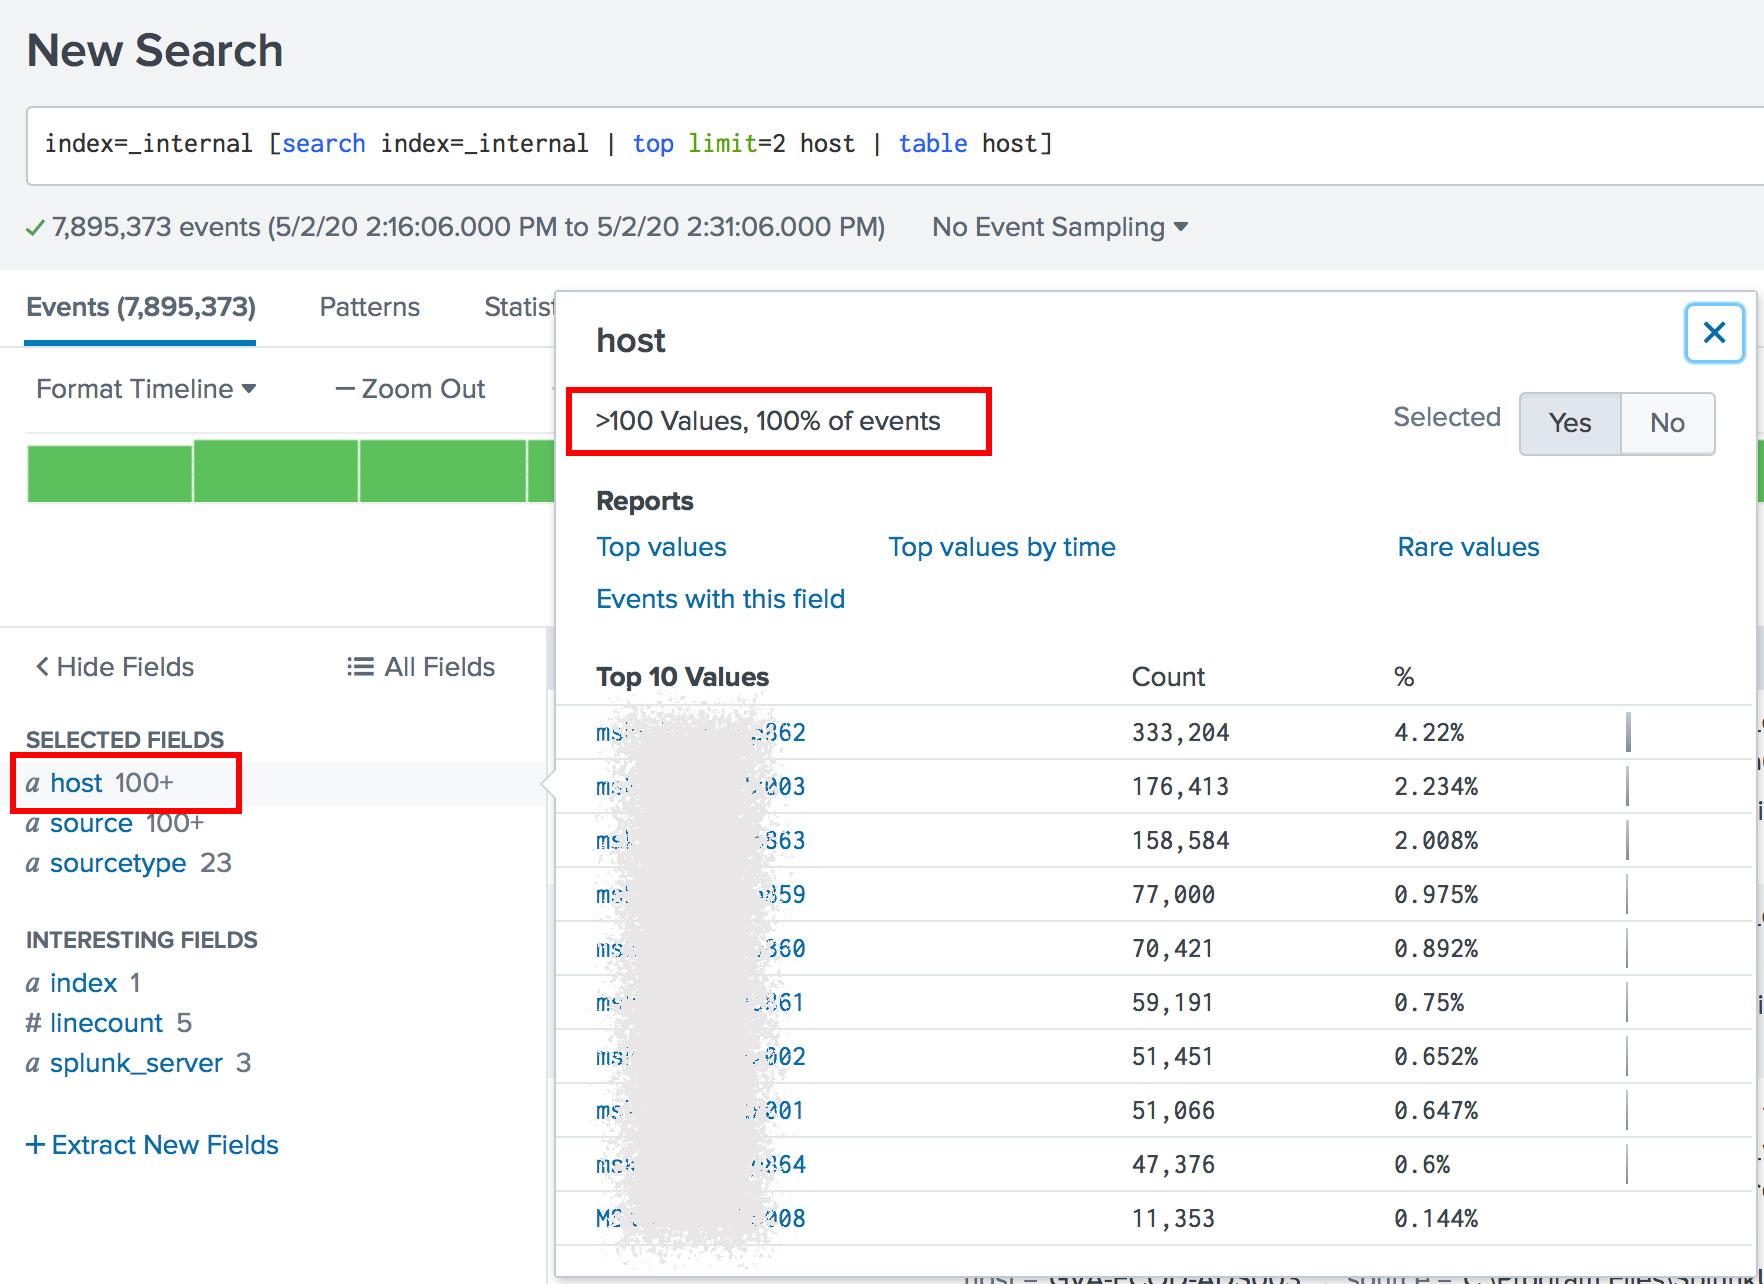Click host value with count 176,413
The width and height of the screenshot is (1764, 1284).
(701, 787)
